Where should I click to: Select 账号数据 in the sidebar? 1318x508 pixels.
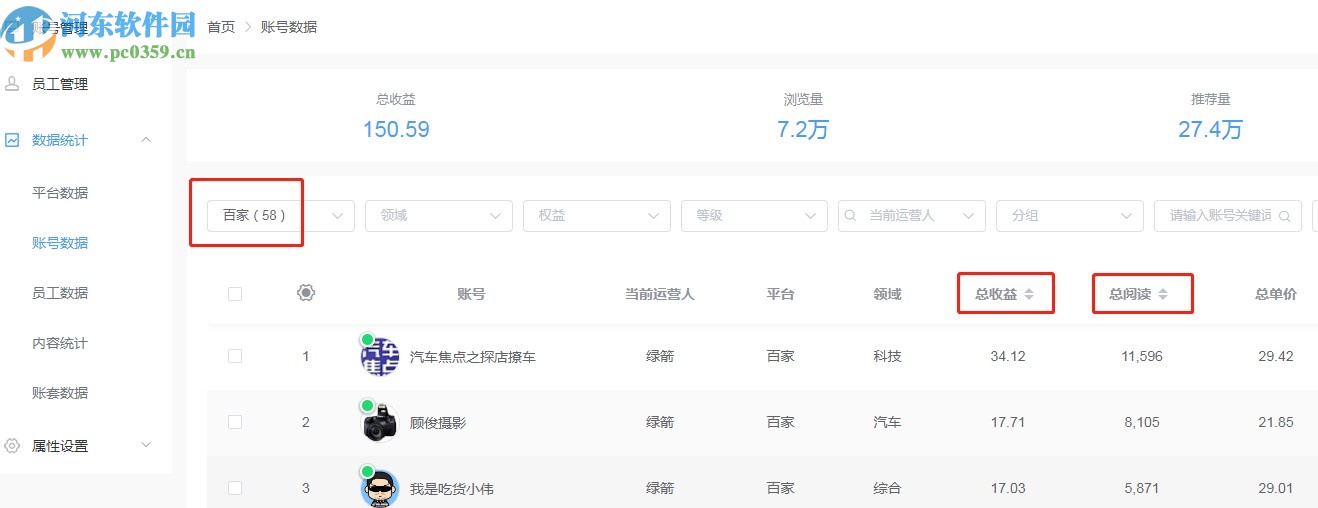[60, 243]
